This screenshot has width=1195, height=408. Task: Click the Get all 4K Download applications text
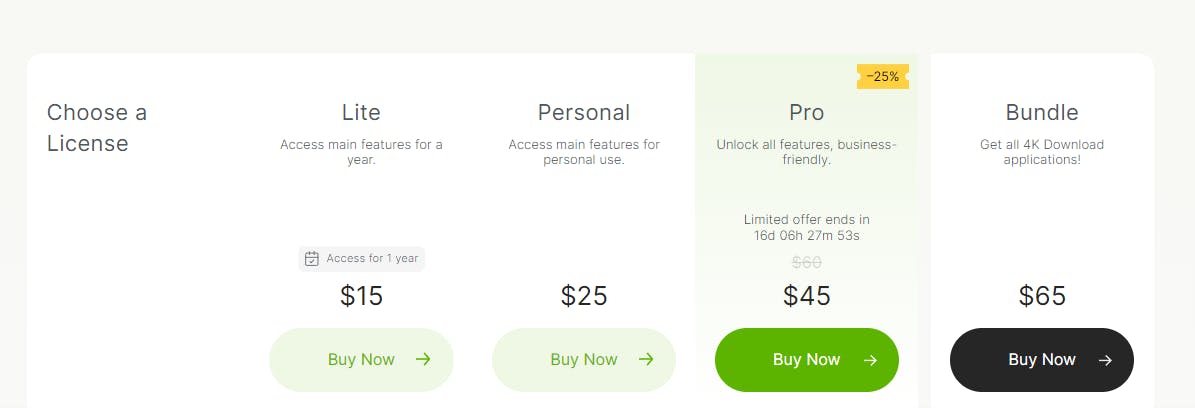pos(1042,152)
